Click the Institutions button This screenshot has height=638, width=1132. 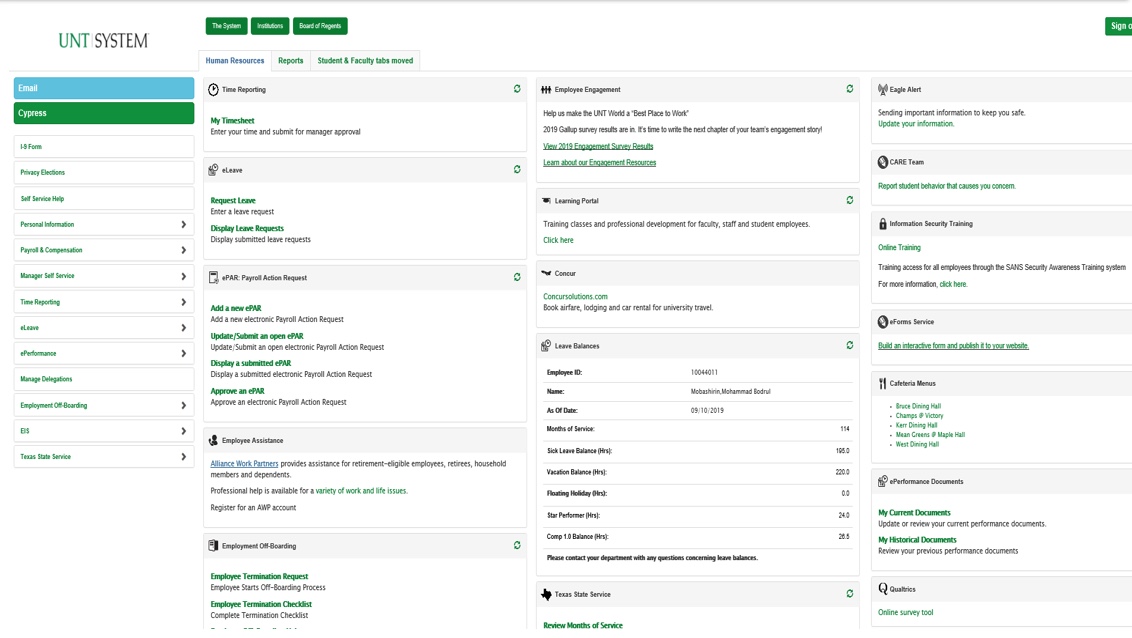[270, 26]
